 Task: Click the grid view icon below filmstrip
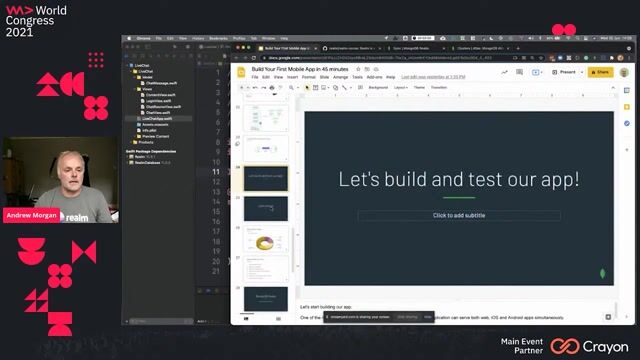tap(278, 319)
